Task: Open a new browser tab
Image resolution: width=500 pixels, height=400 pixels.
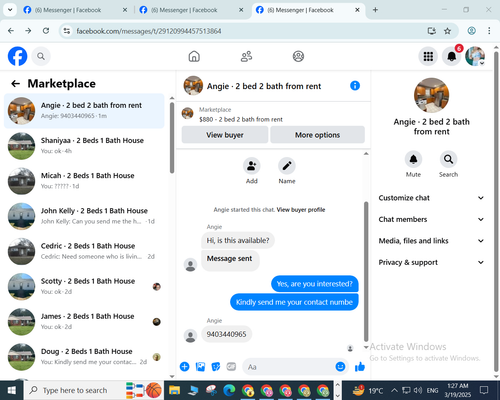Action: 375,10
